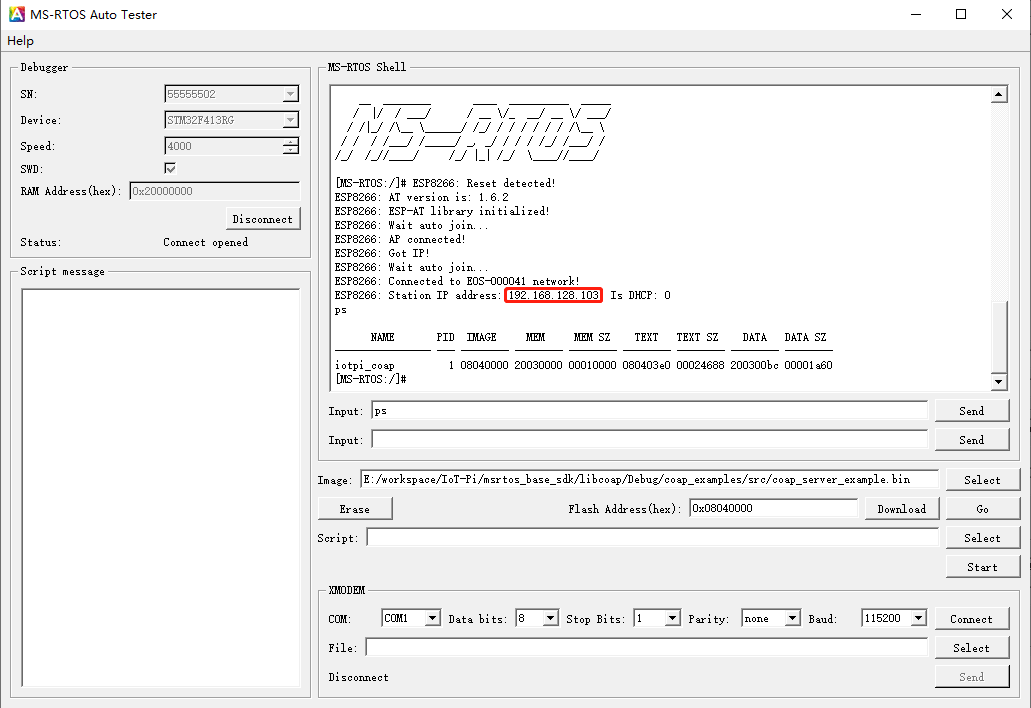
Task: Open the Help menu
Action: [20, 41]
